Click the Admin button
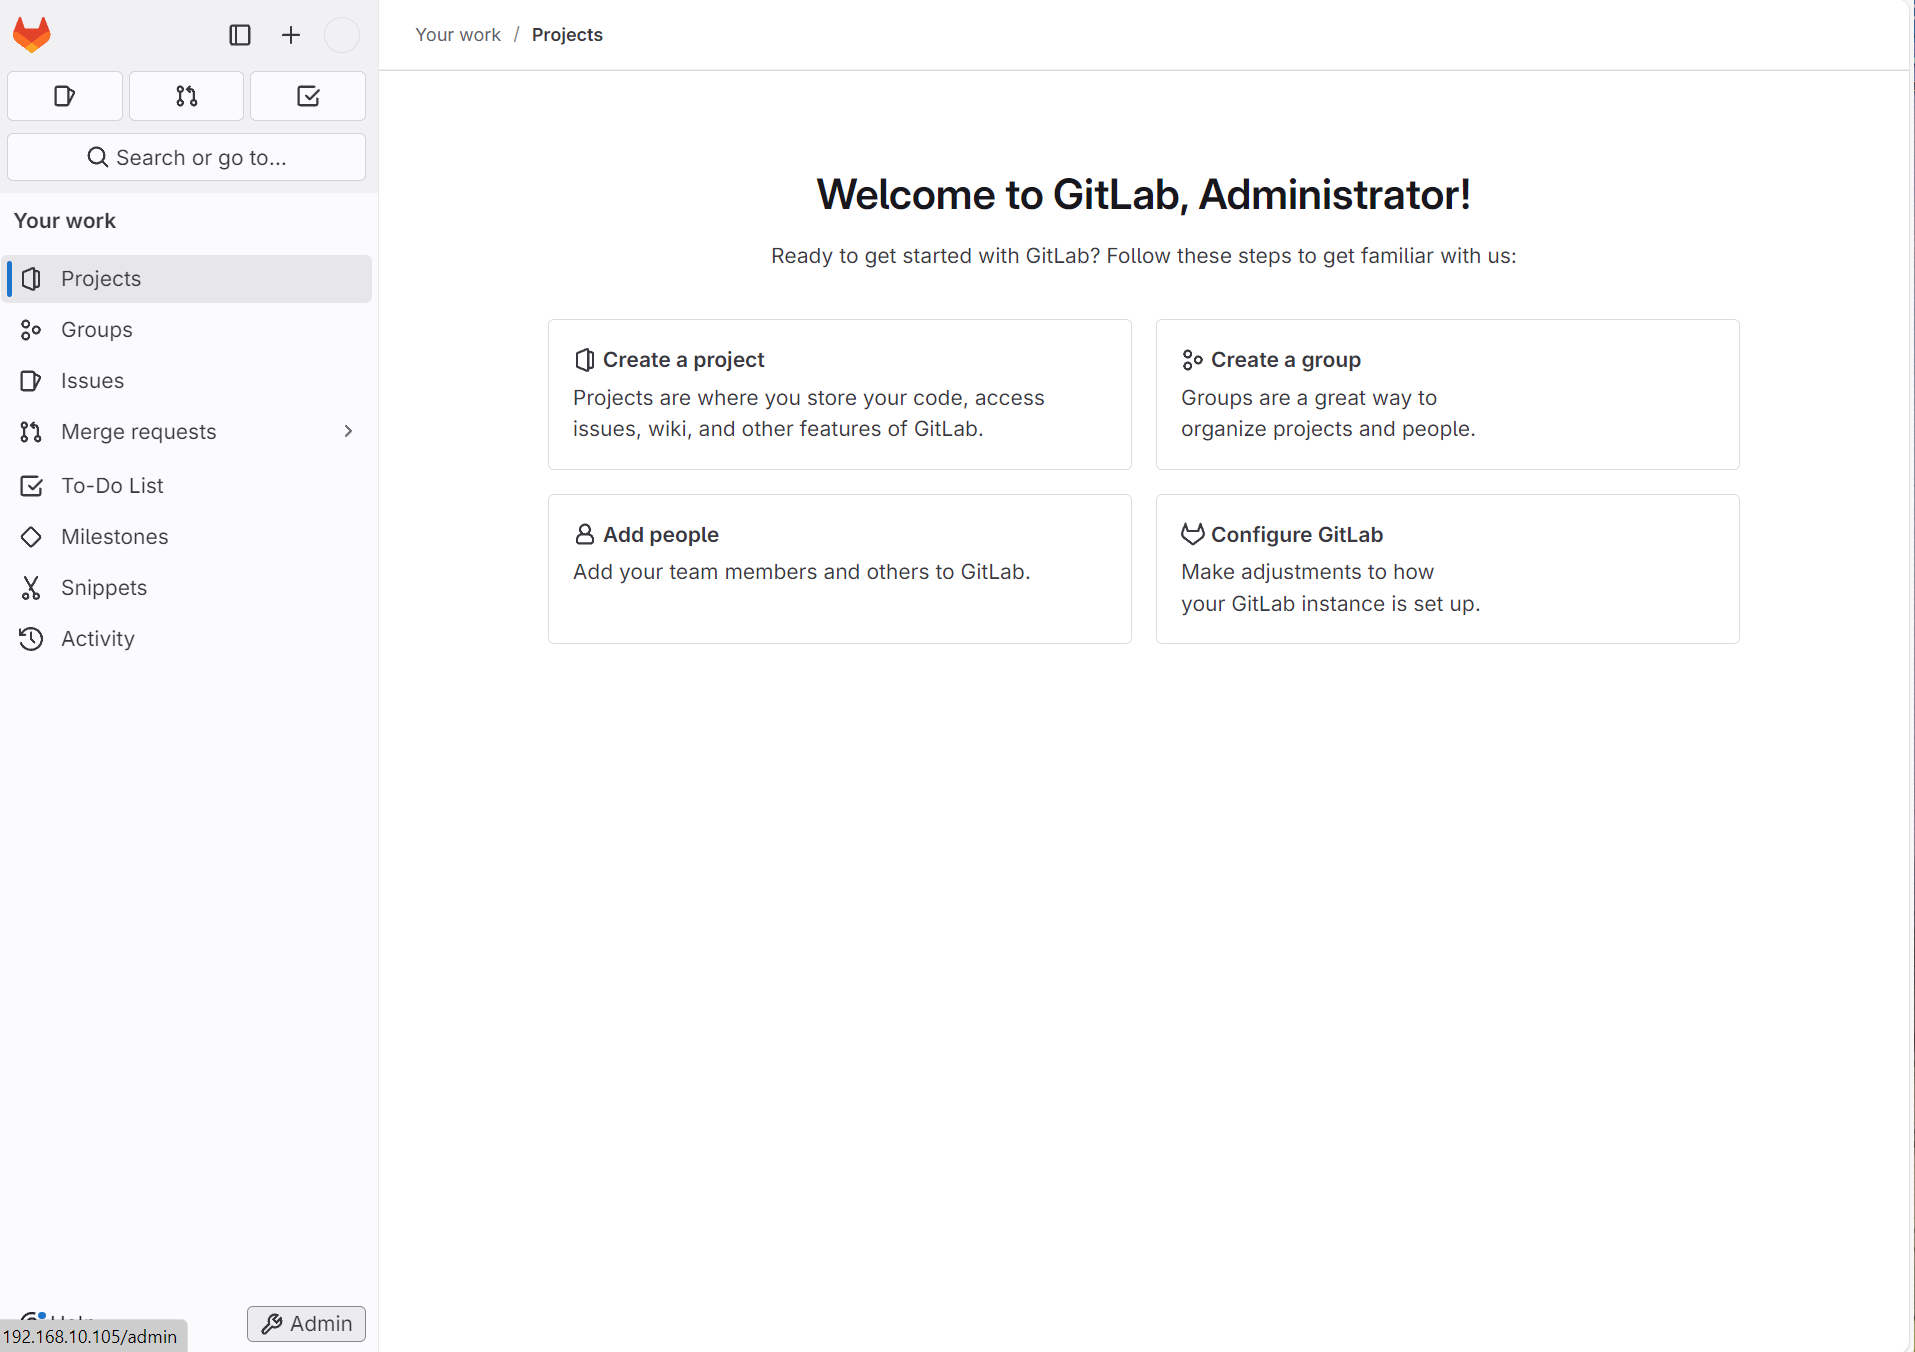The width and height of the screenshot is (1915, 1352). coord(306,1324)
